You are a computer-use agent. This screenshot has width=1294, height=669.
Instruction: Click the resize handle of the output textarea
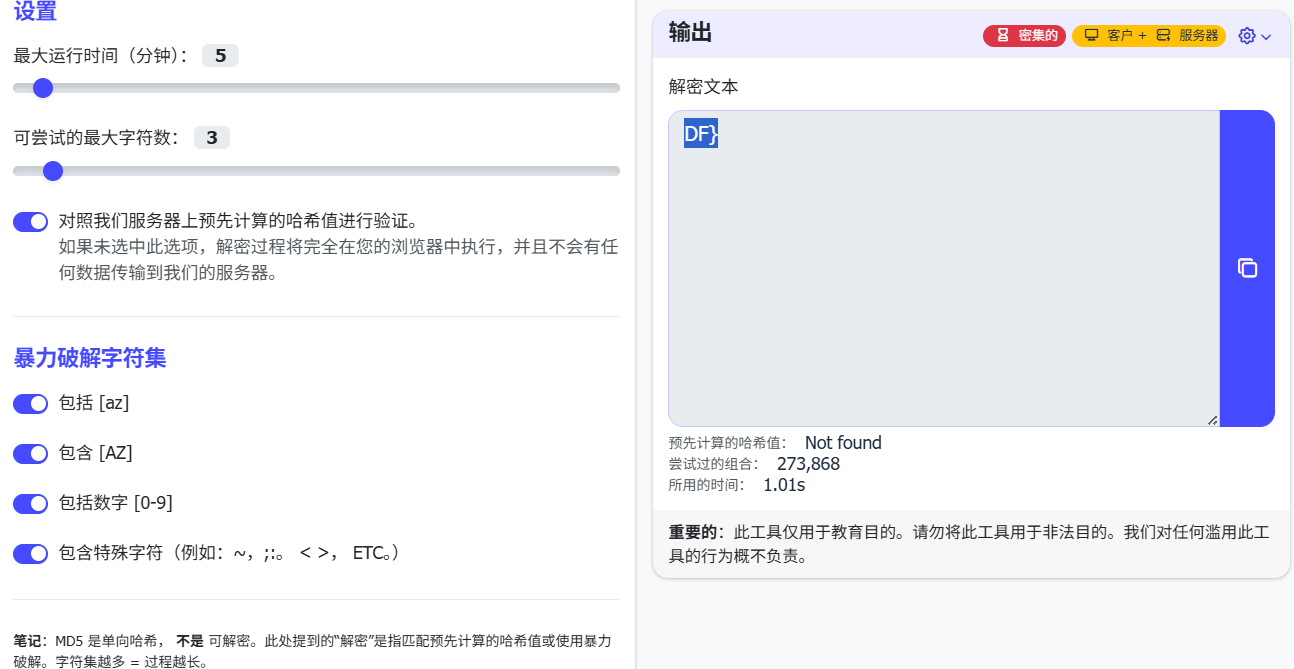1212,420
